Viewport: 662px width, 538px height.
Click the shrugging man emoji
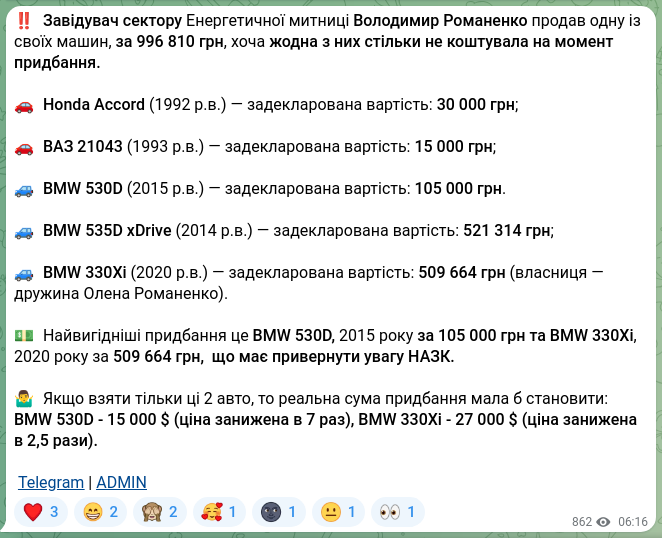(x=24, y=399)
